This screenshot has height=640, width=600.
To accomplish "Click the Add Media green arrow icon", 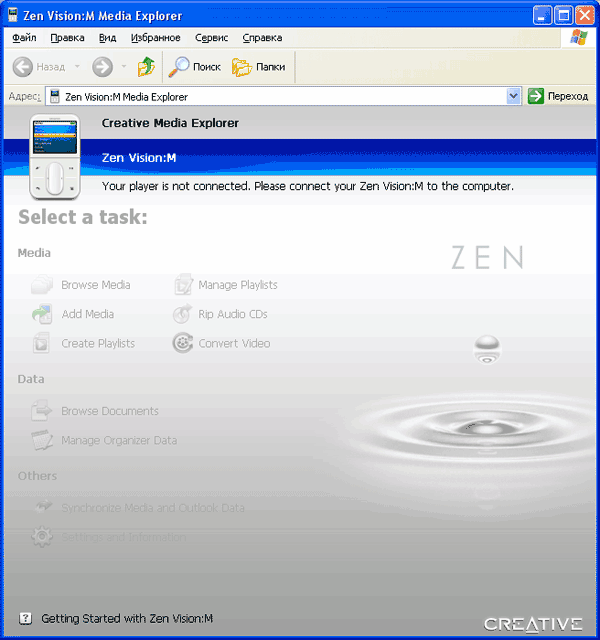I will coord(42,314).
